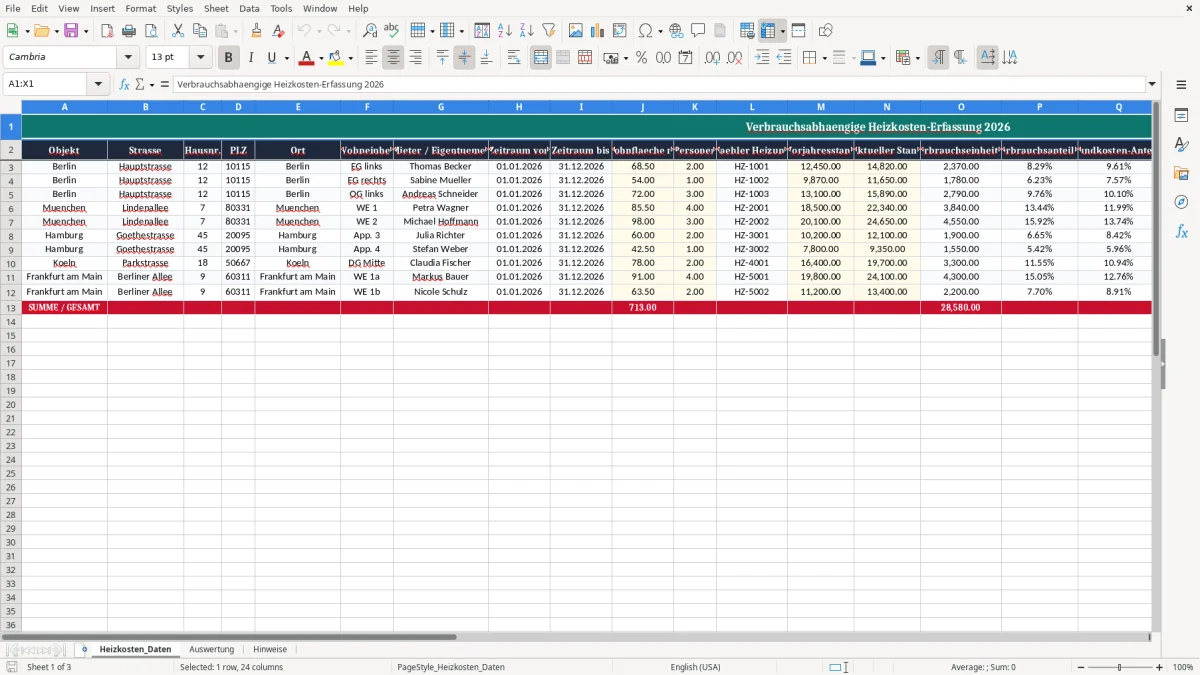Toggle Center Horizontally alignment
Screen dimensions: 1200x675
tap(393, 58)
